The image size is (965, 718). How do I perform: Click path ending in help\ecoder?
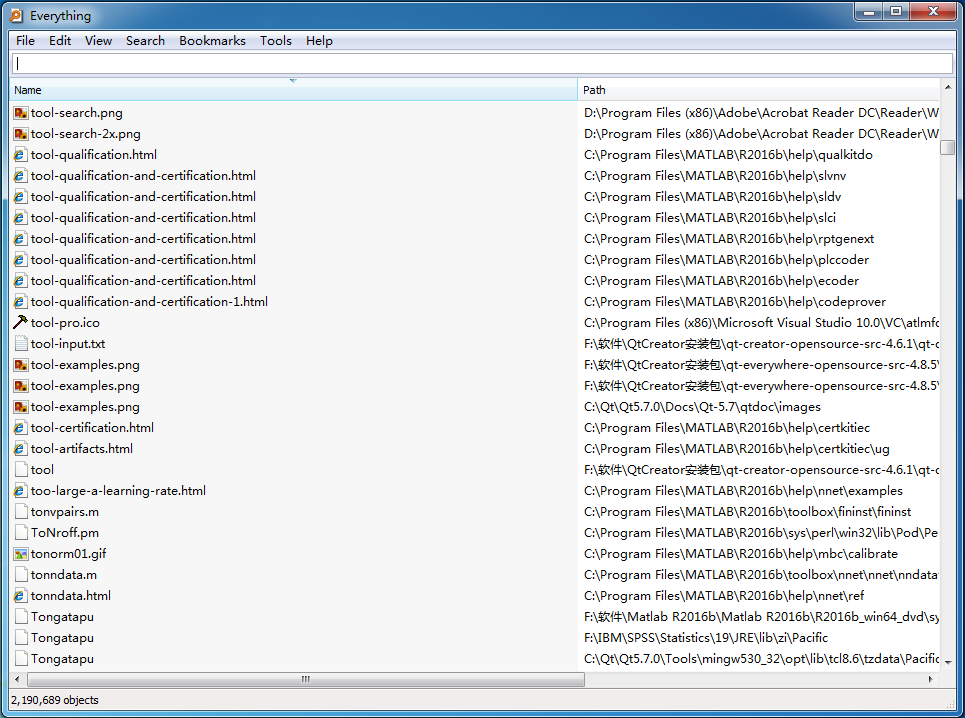pos(721,281)
